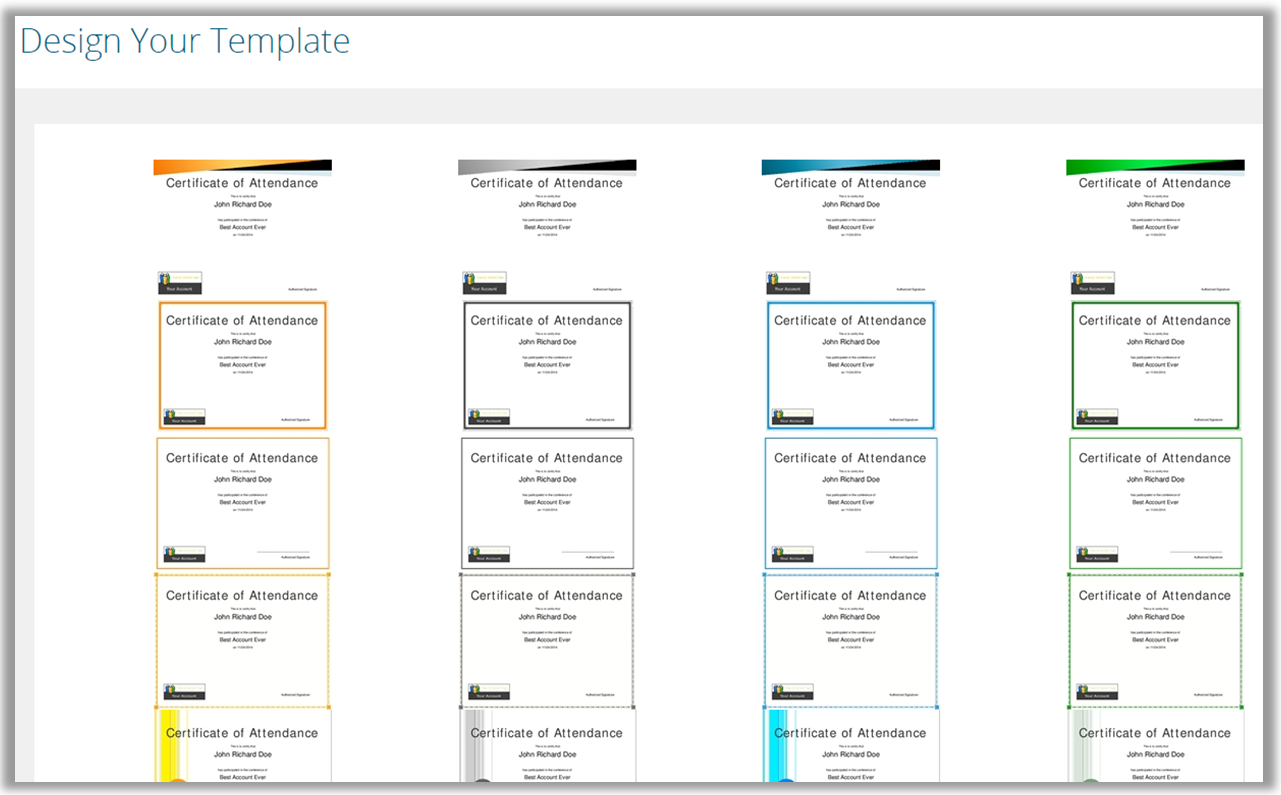Pick the thin blue outline certificate template

click(851, 503)
